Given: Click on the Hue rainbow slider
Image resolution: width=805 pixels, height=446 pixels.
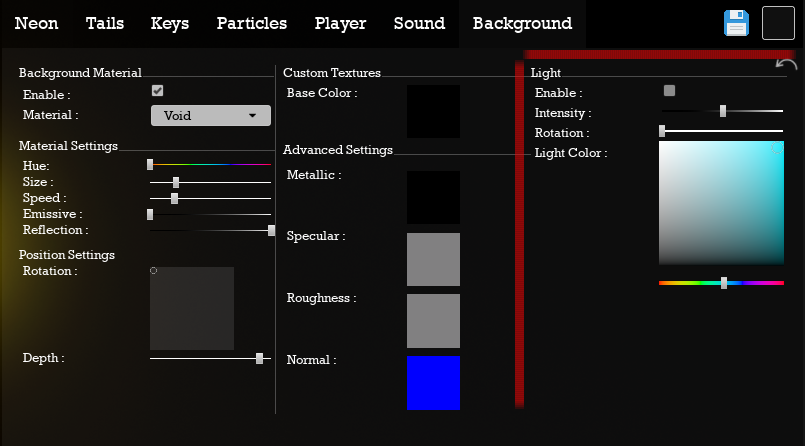Looking at the screenshot, I should (210, 165).
